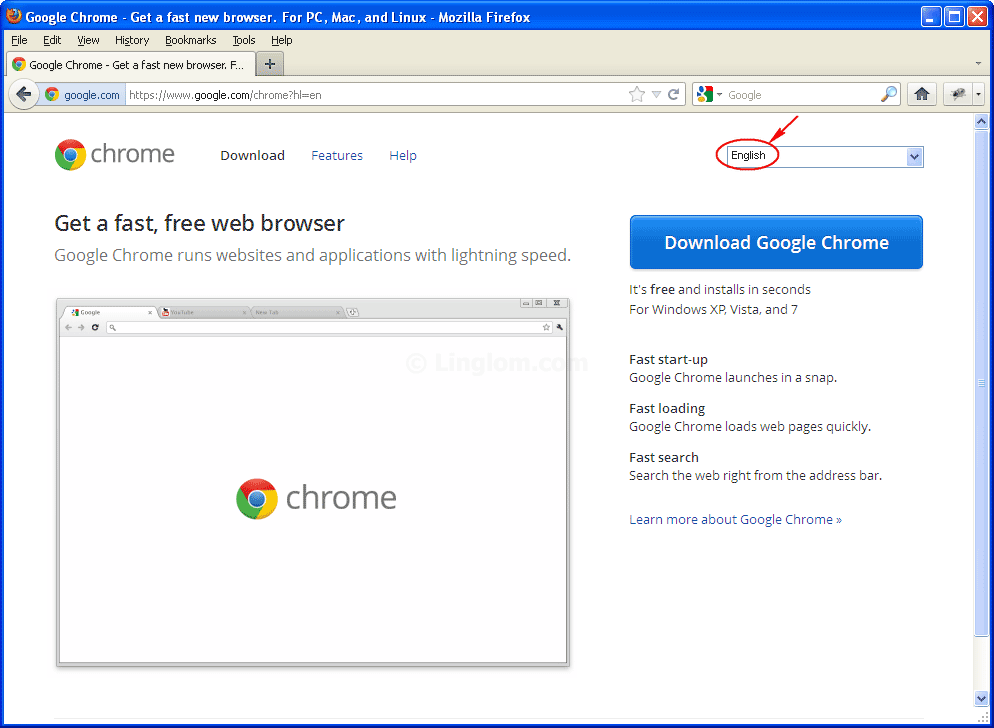Click the Chrome browser preview image
Screen dimensions: 994x728
pyautogui.click(x=313, y=482)
